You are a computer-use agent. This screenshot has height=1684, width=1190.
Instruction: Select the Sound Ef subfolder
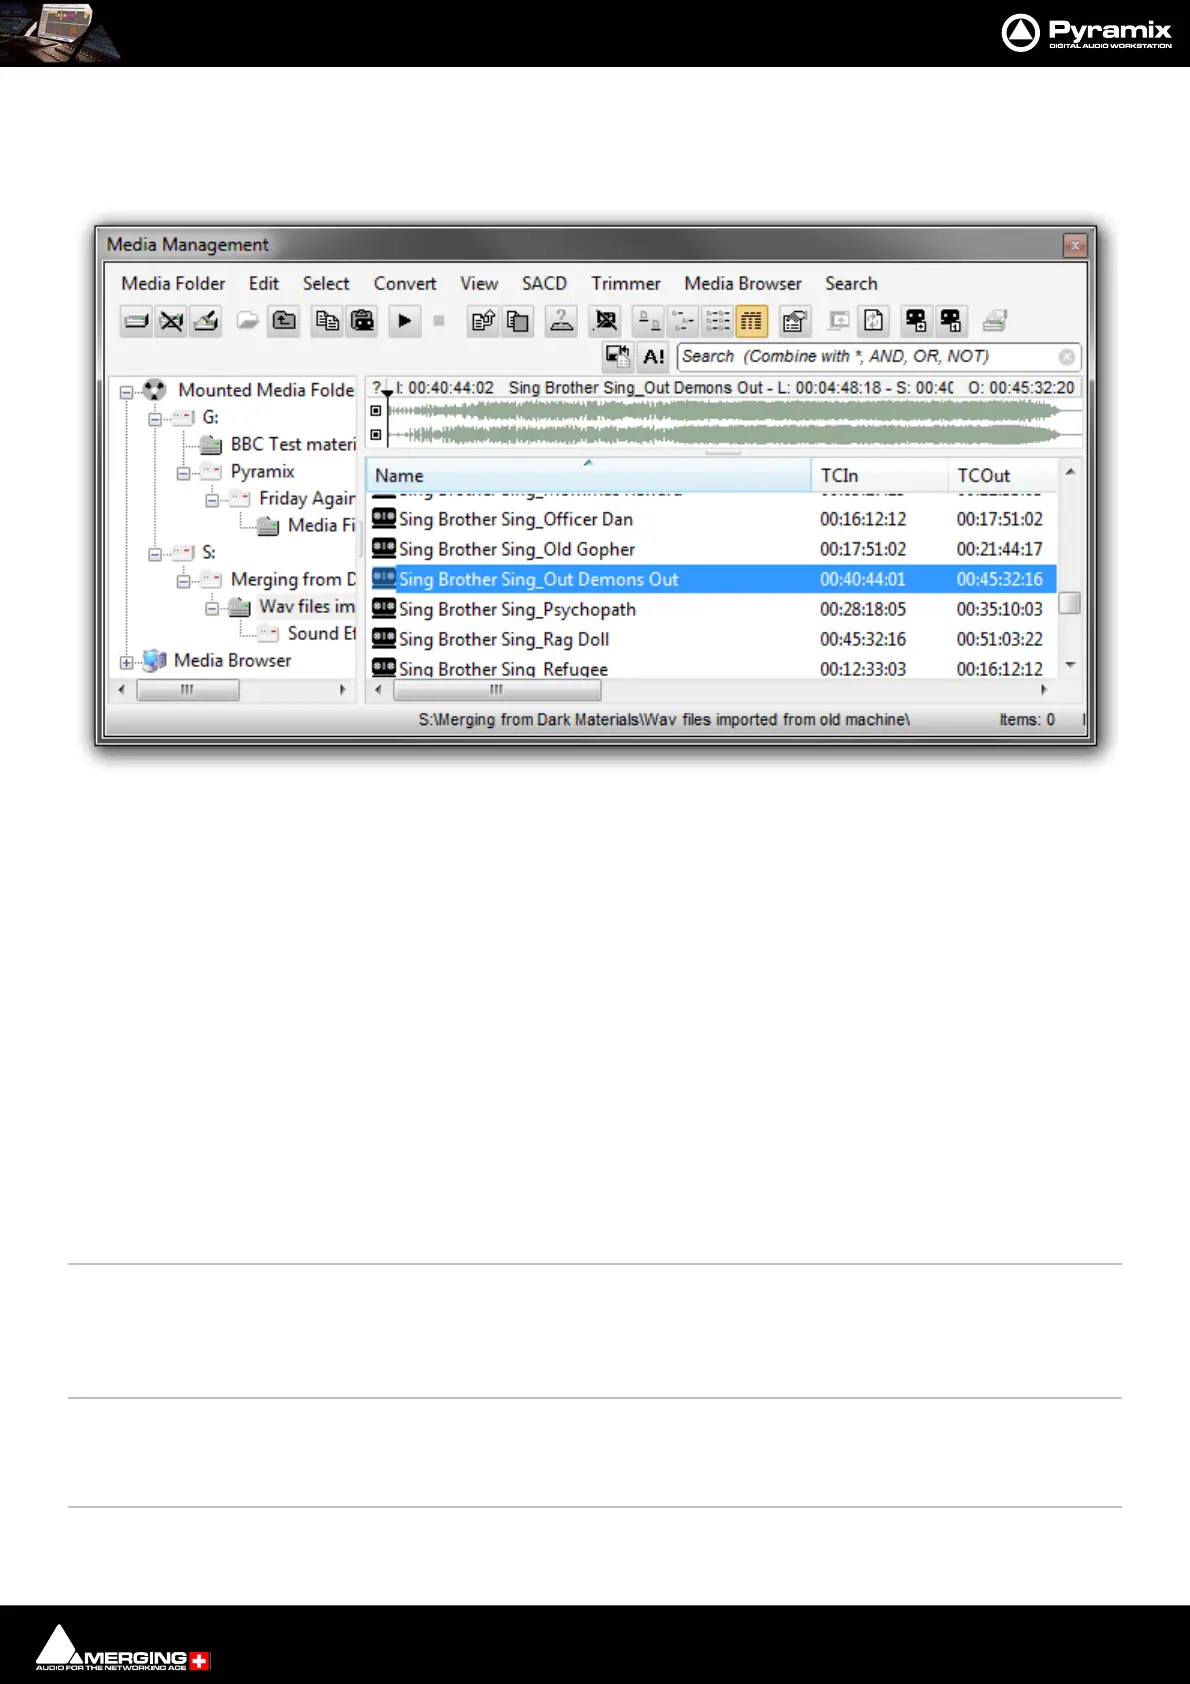point(322,633)
